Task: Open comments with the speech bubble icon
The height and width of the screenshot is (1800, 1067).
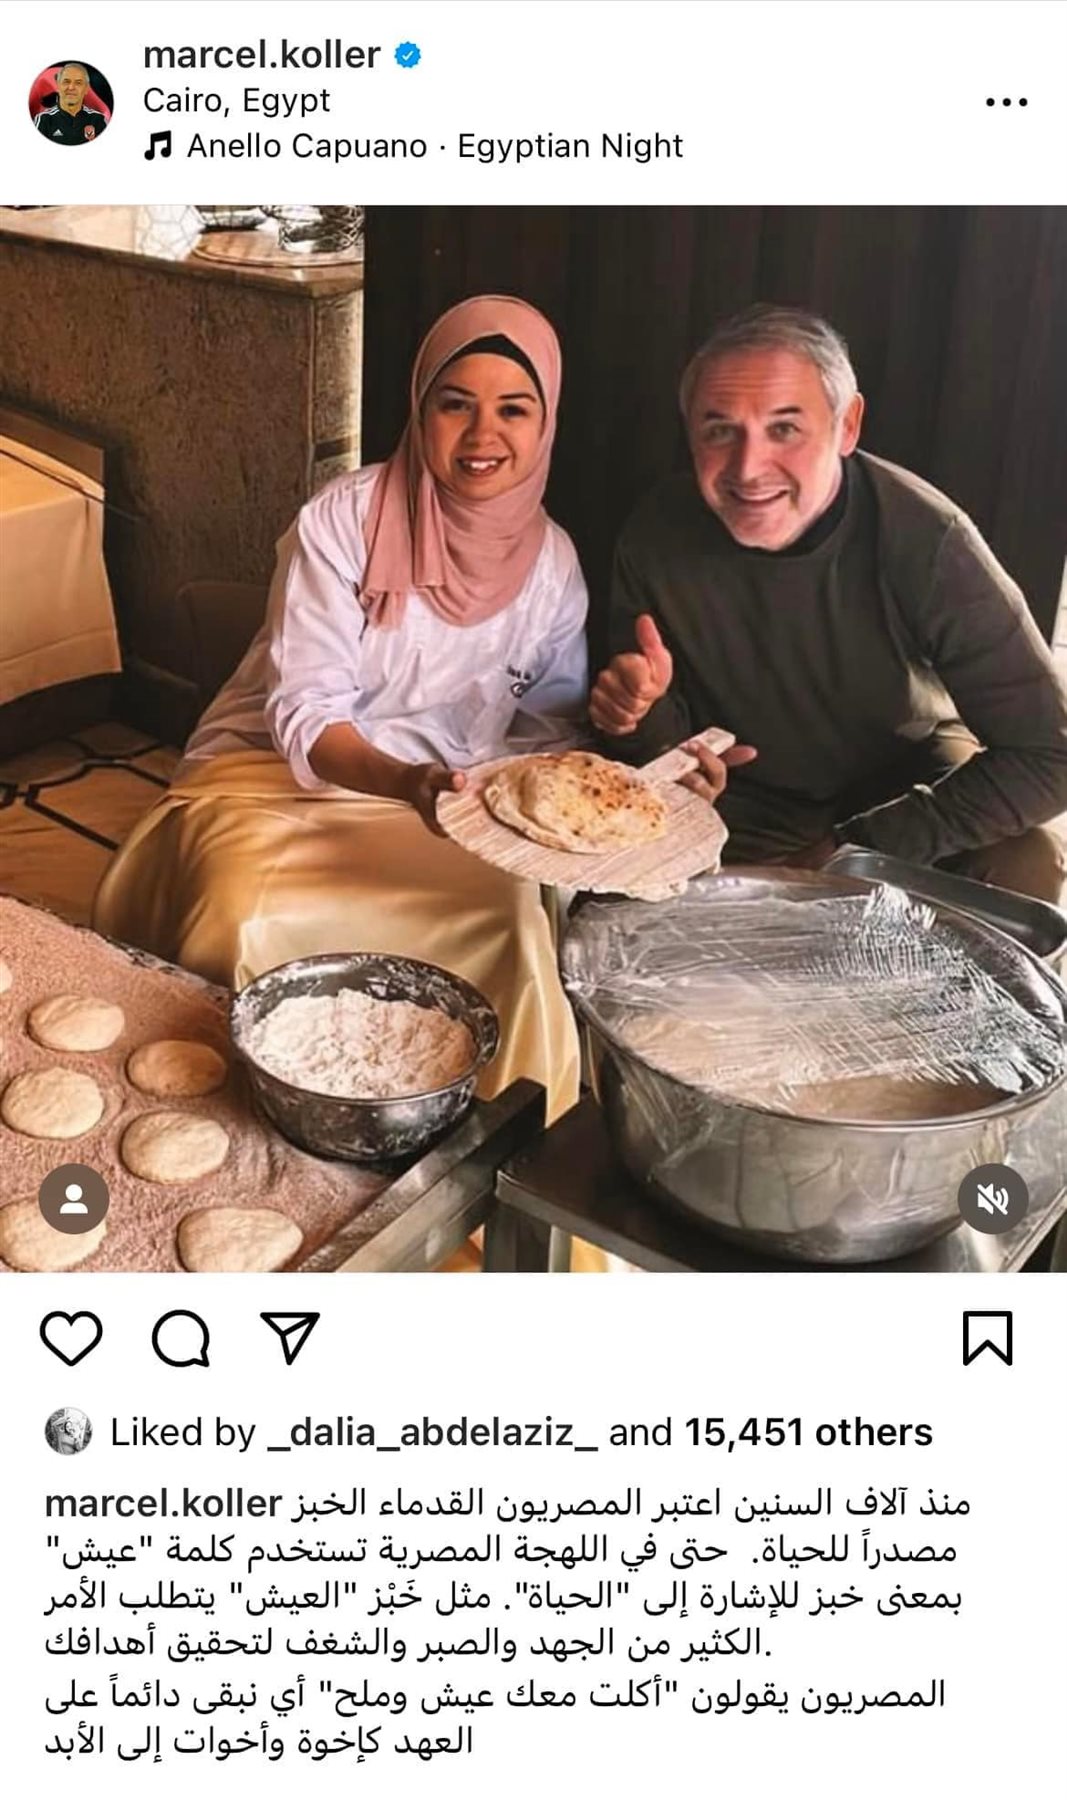Action: (x=181, y=1338)
